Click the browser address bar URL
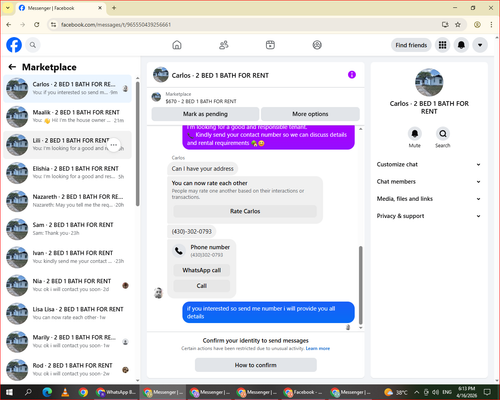Screen dimensions: 500x400 (x=116, y=25)
